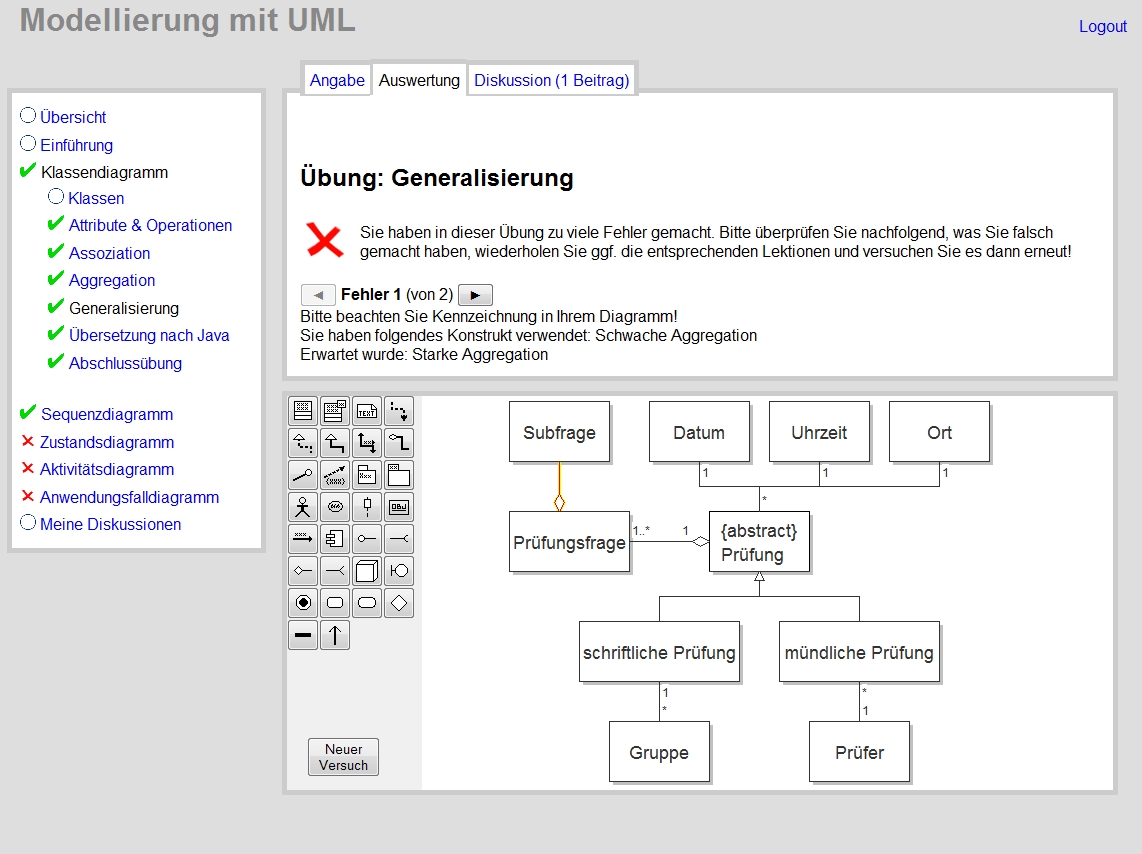Click the Gruppe class box

pos(659,752)
